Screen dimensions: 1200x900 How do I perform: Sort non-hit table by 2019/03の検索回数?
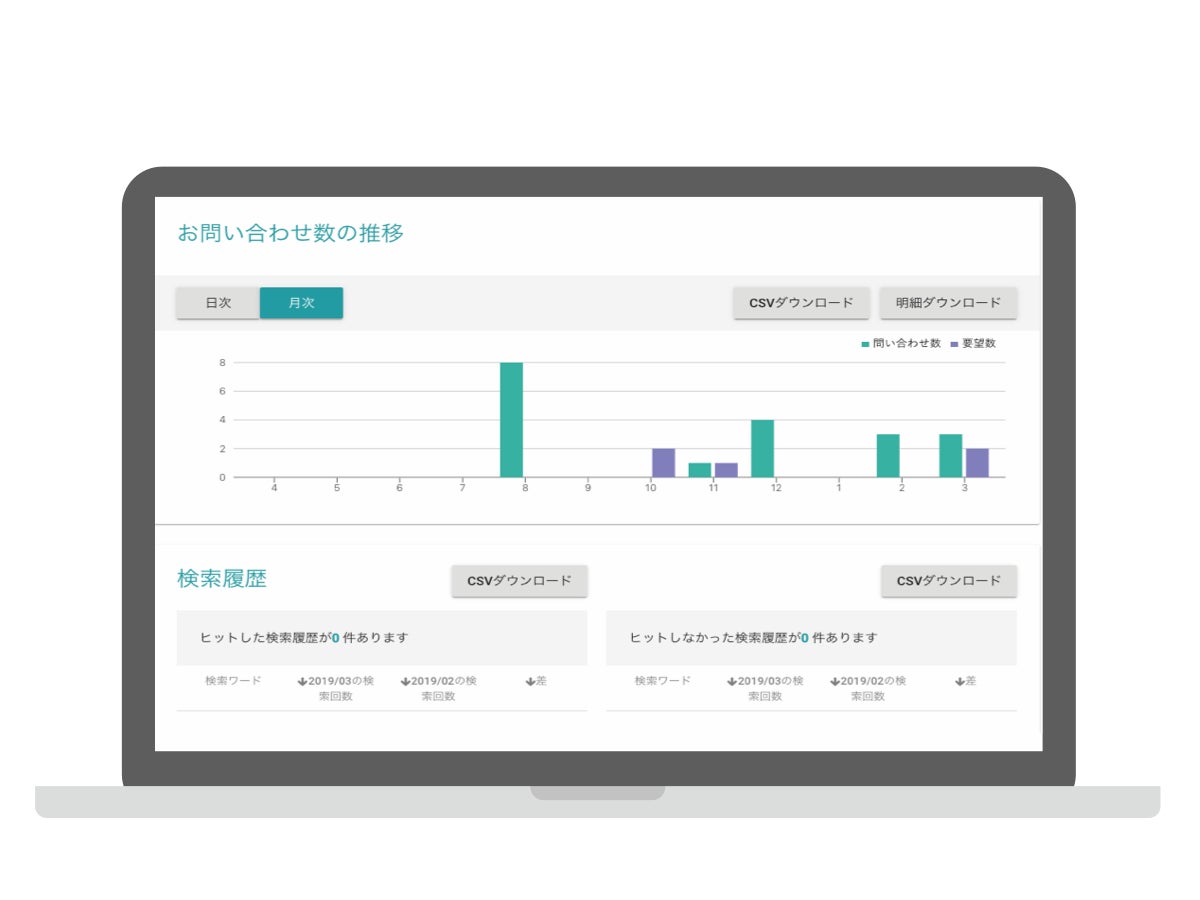(x=765, y=688)
